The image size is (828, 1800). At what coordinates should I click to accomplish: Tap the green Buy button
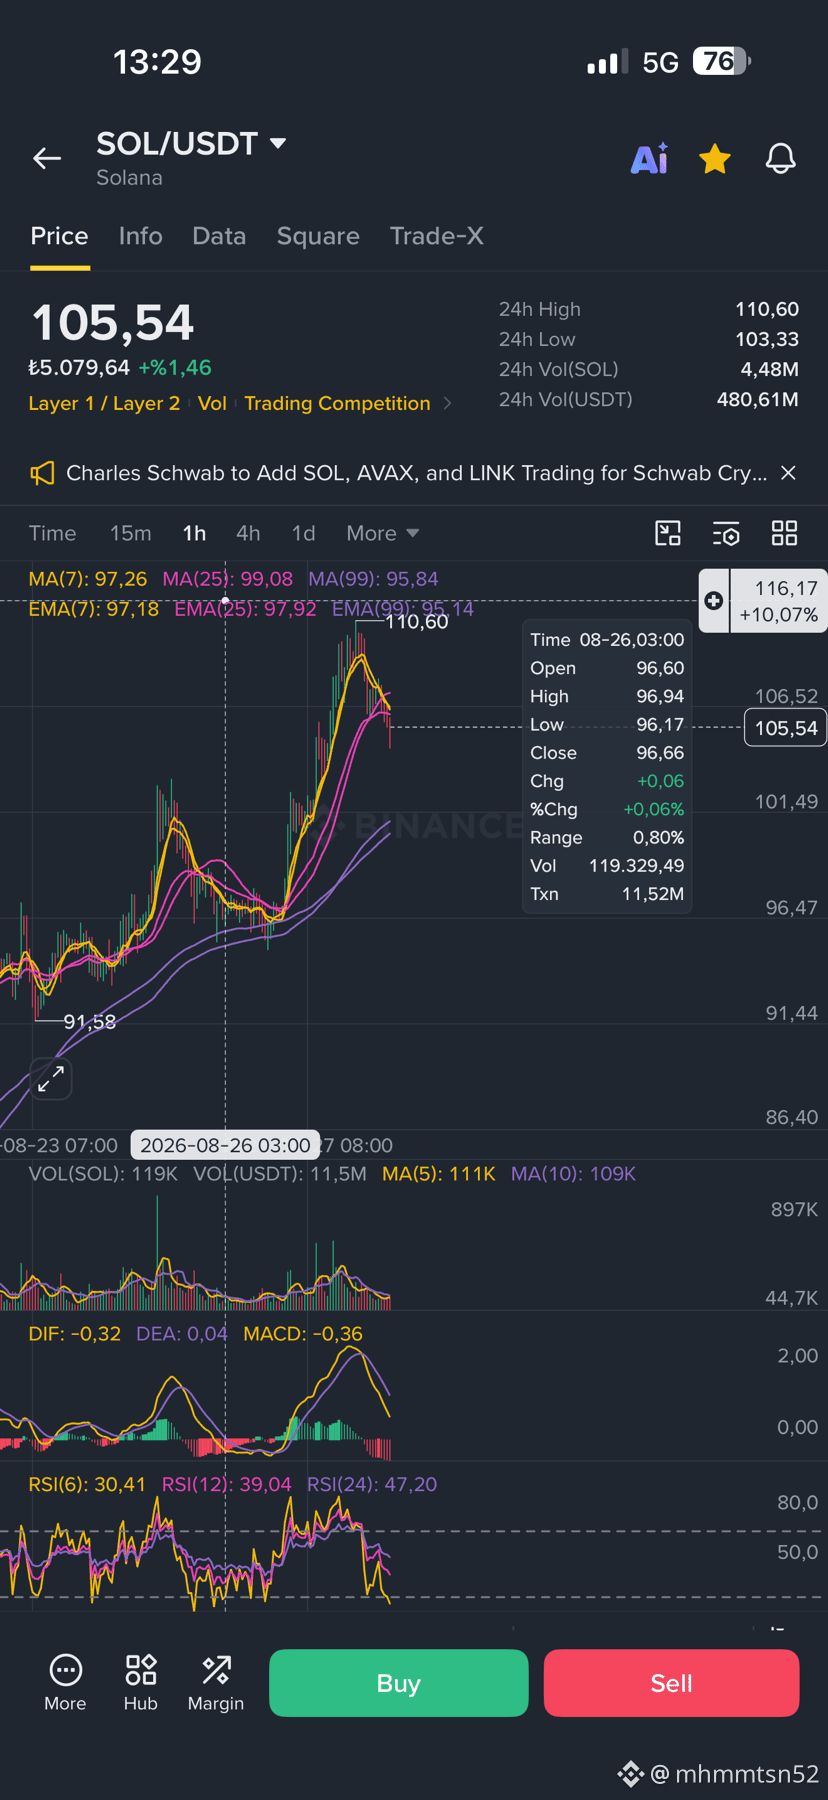click(x=399, y=1683)
